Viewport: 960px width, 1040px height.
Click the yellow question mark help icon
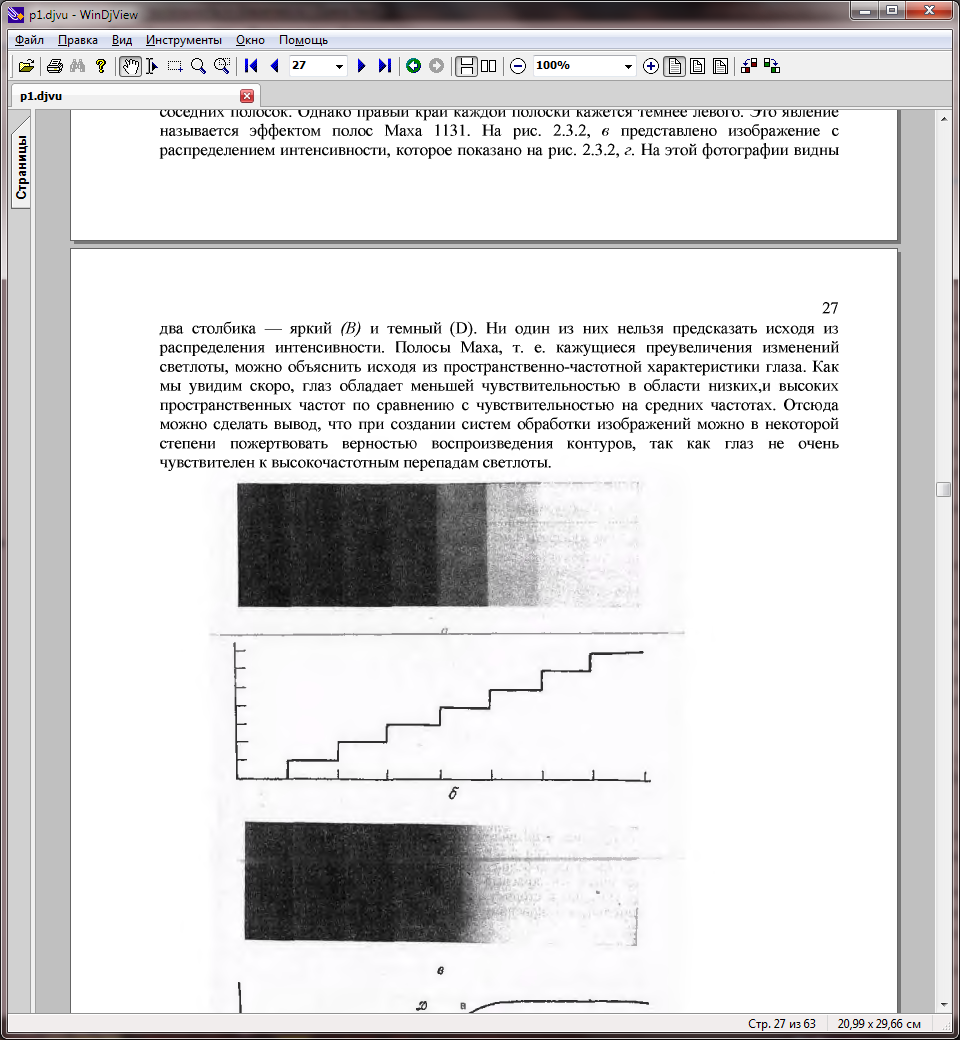101,66
